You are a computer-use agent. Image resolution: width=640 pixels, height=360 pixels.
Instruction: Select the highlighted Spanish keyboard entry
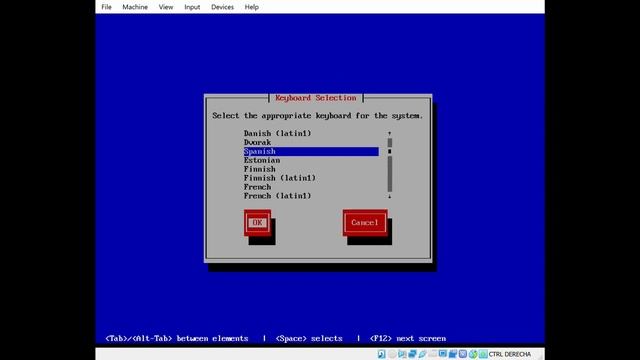tap(311, 151)
